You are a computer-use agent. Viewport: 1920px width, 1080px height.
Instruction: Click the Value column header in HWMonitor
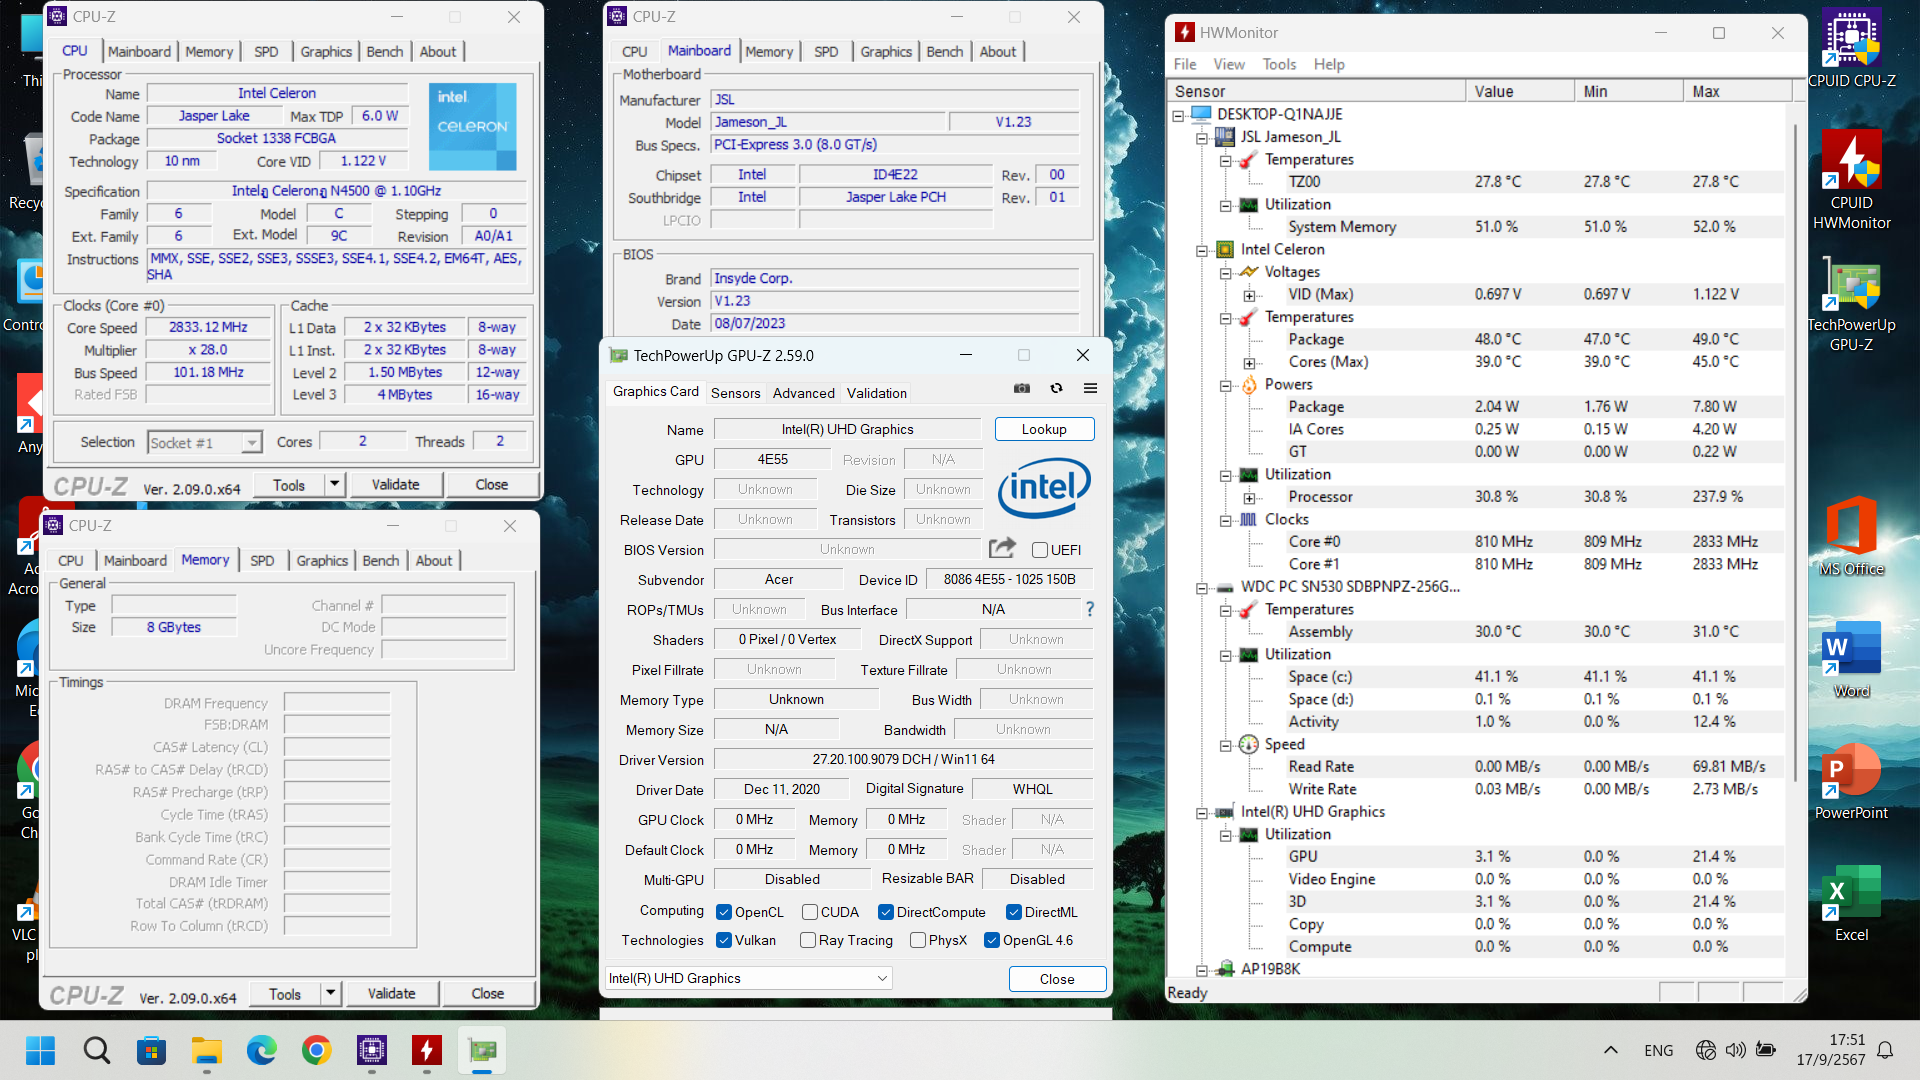pos(1520,91)
